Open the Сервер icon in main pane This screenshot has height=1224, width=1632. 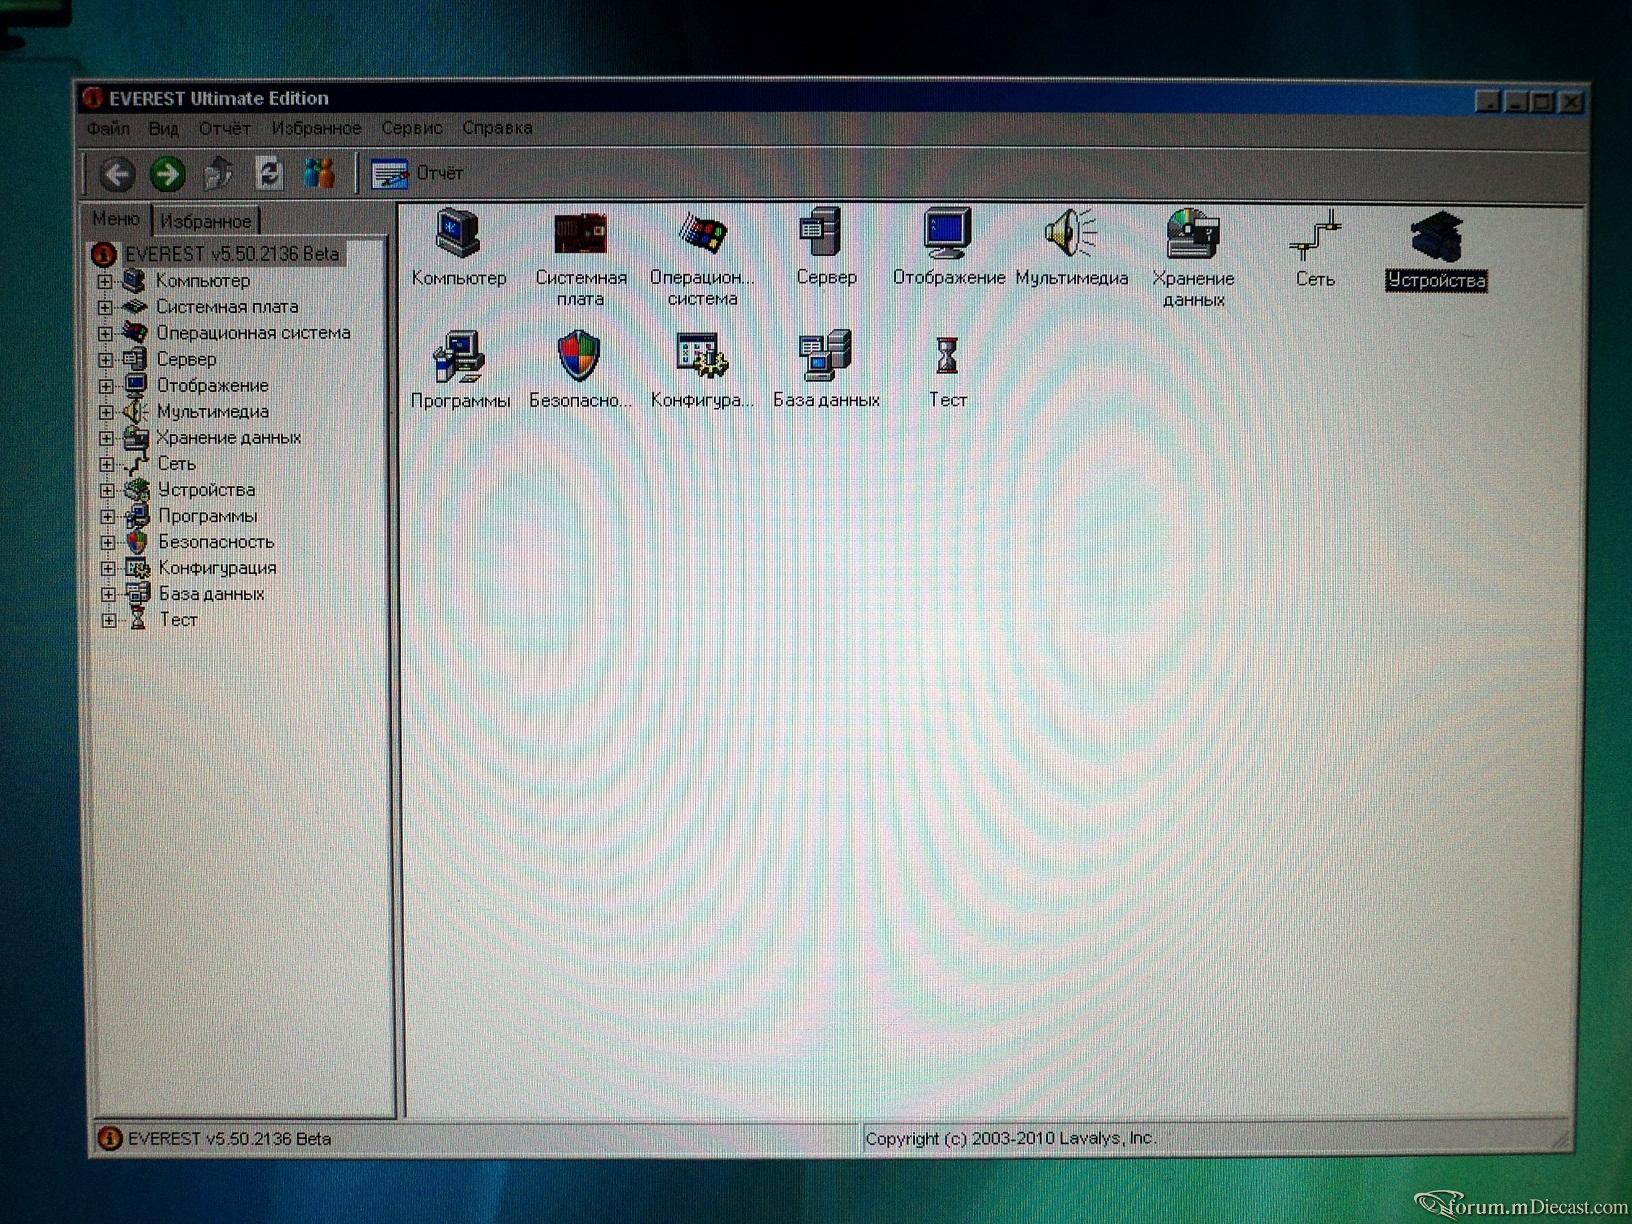point(826,248)
